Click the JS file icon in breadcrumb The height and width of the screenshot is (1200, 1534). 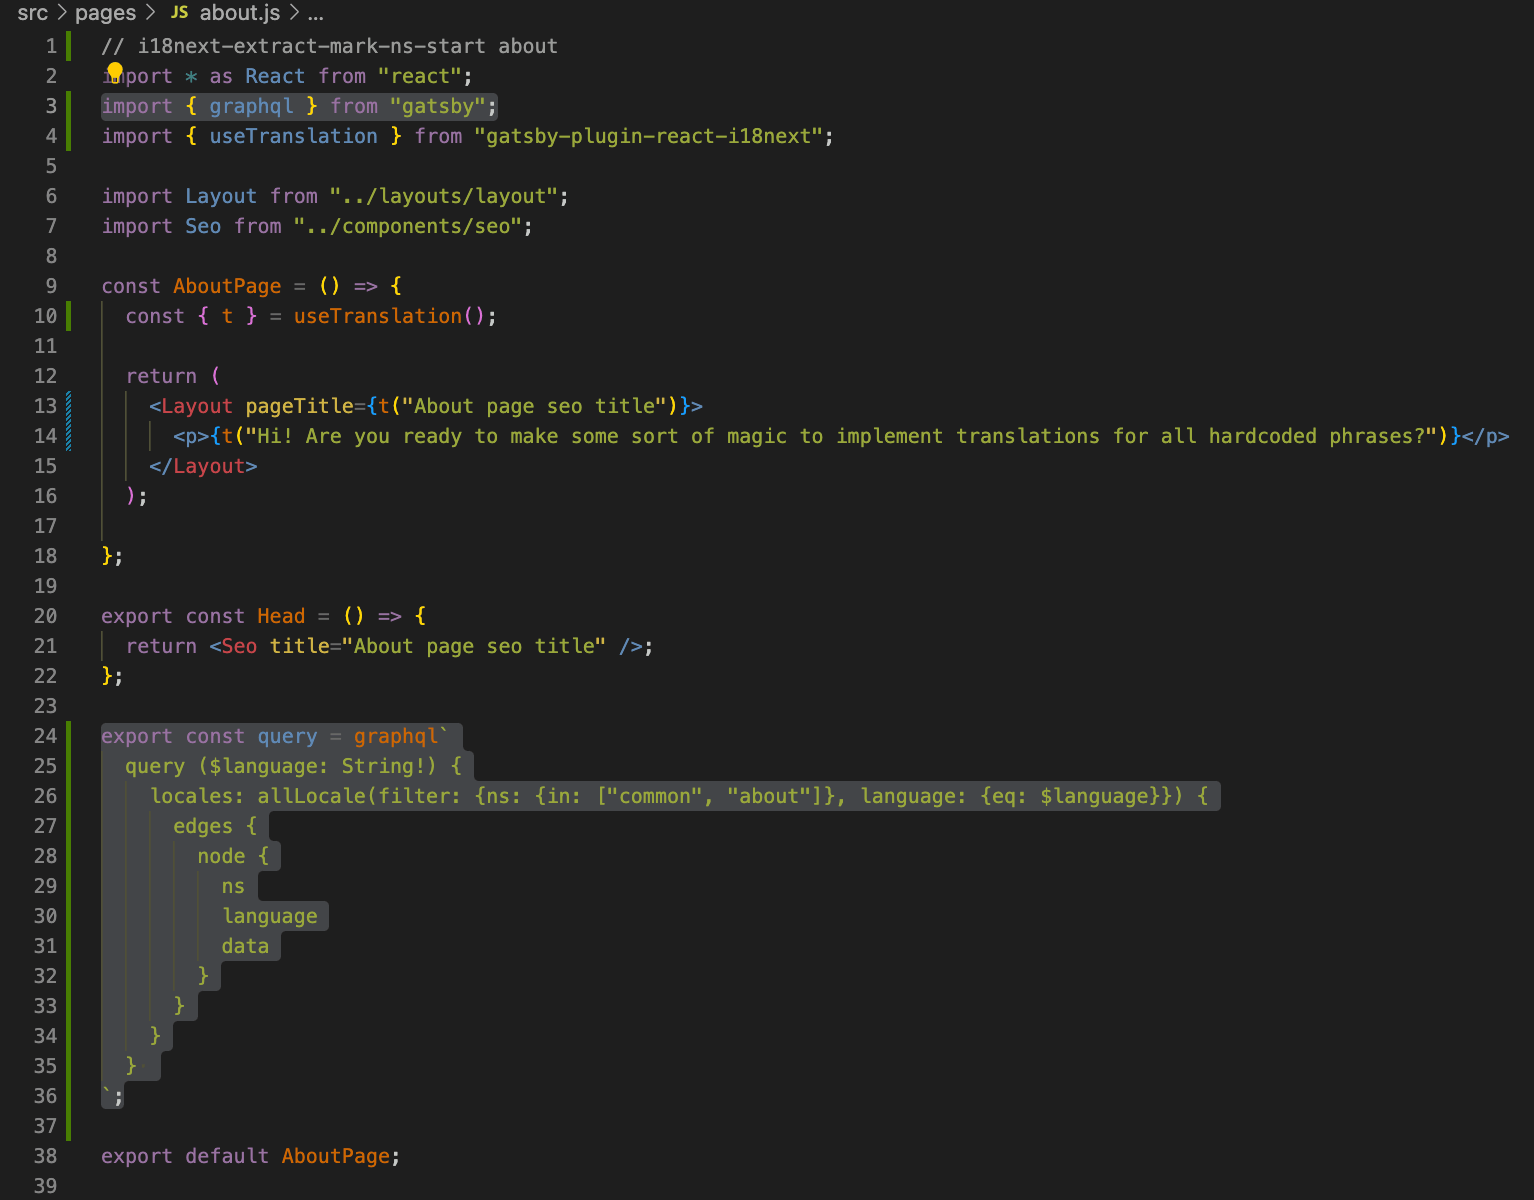tap(180, 12)
